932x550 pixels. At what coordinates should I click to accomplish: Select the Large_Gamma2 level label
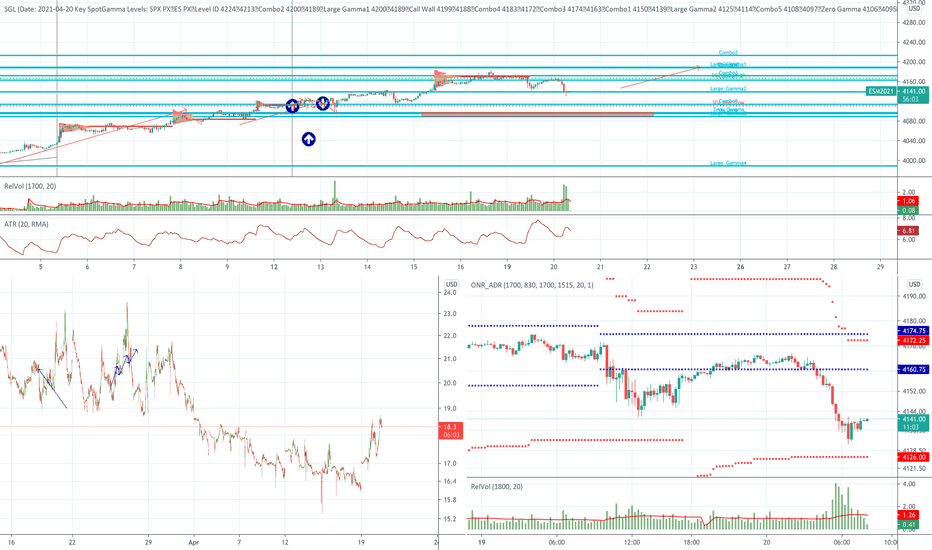(728, 89)
